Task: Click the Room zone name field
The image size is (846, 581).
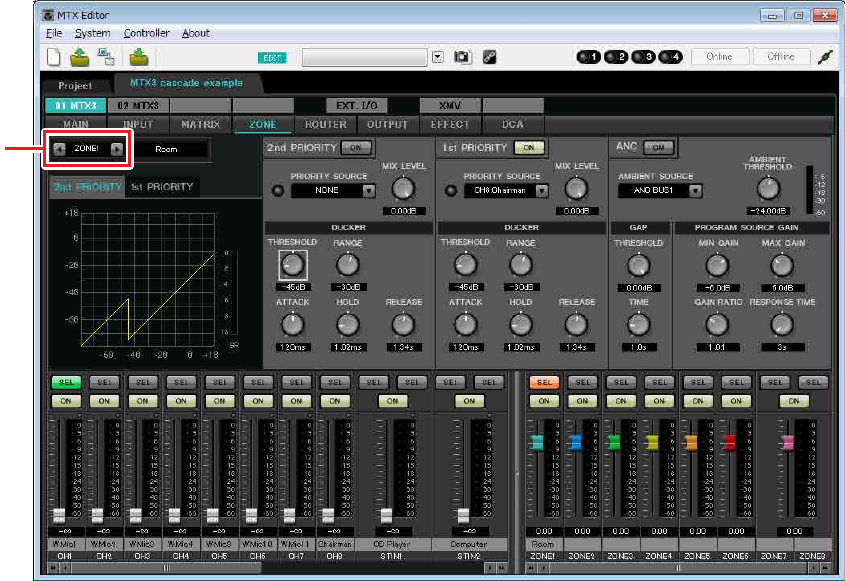Action: click(172, 149)
